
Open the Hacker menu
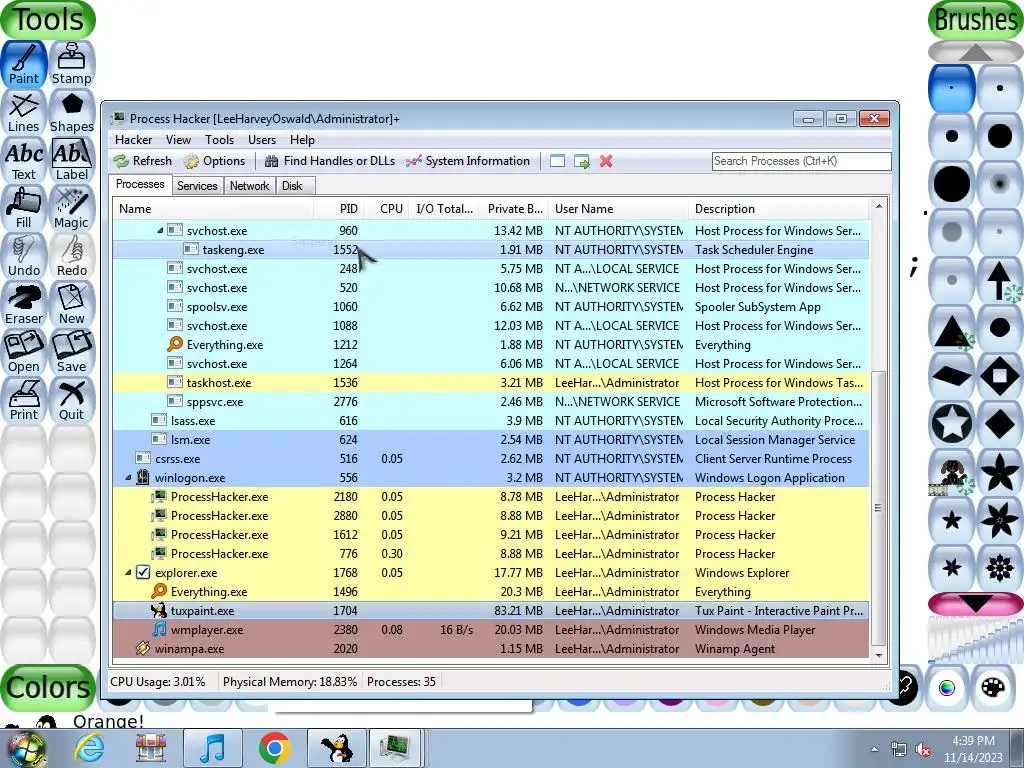[133, 140]
